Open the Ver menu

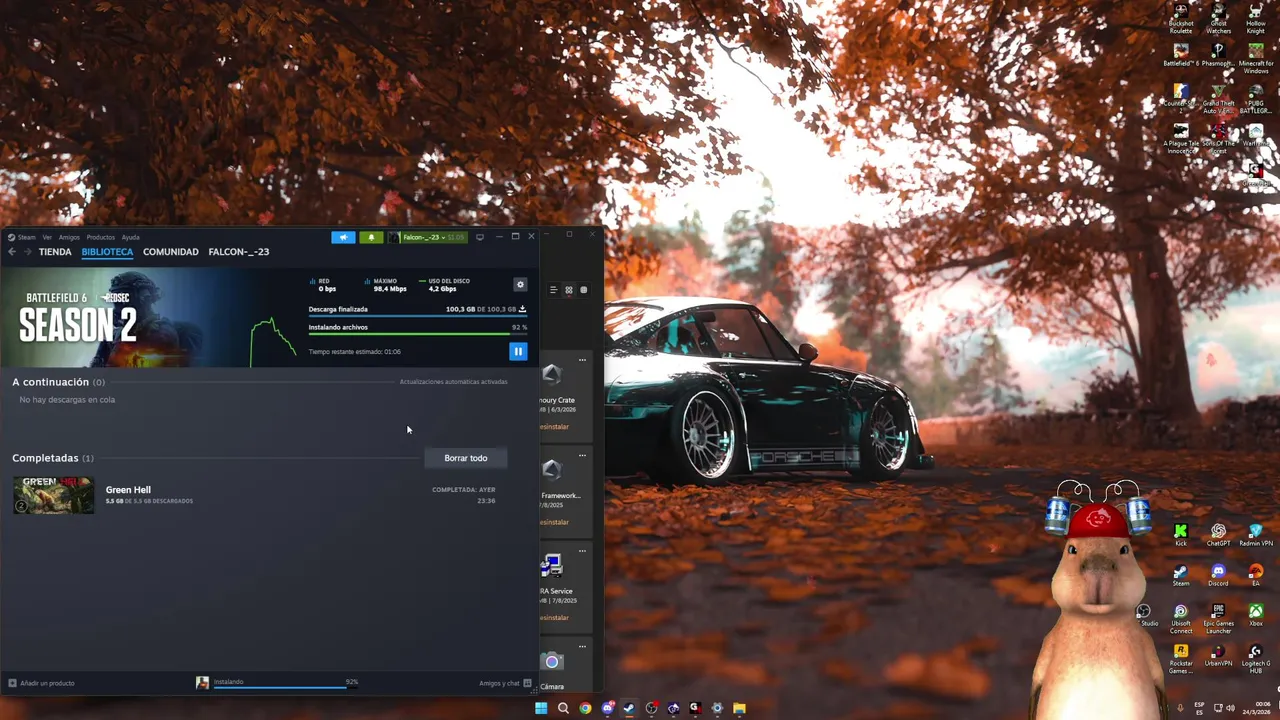[x=47, y=237]
